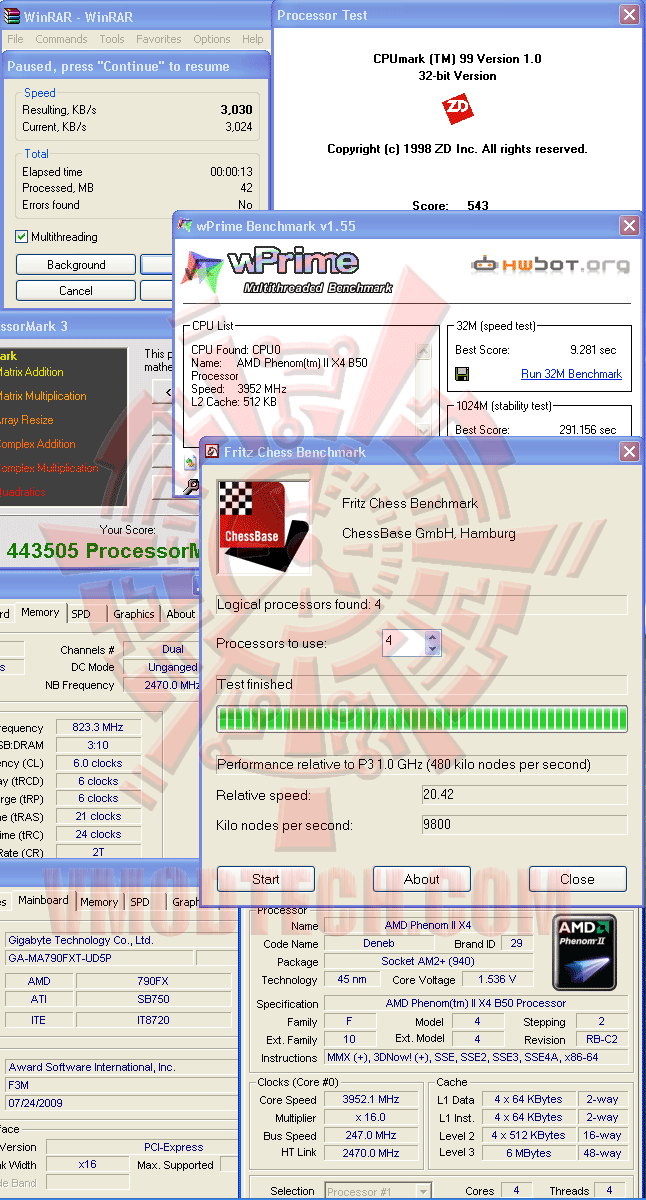The height and width of the screenshot is (1200, 646).
Task: Select Array Resize in the ProcessorMark list
Action: point(27,420)
